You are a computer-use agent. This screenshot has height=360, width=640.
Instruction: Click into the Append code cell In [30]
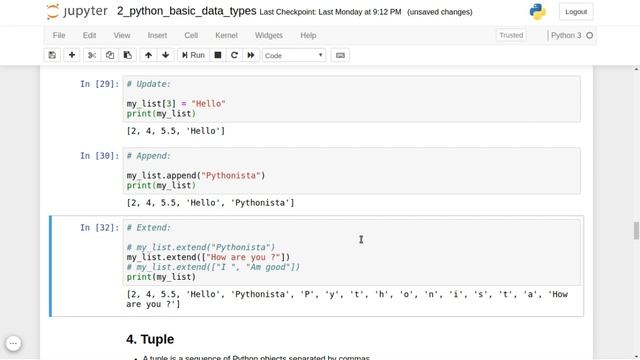tap(351, 171)
